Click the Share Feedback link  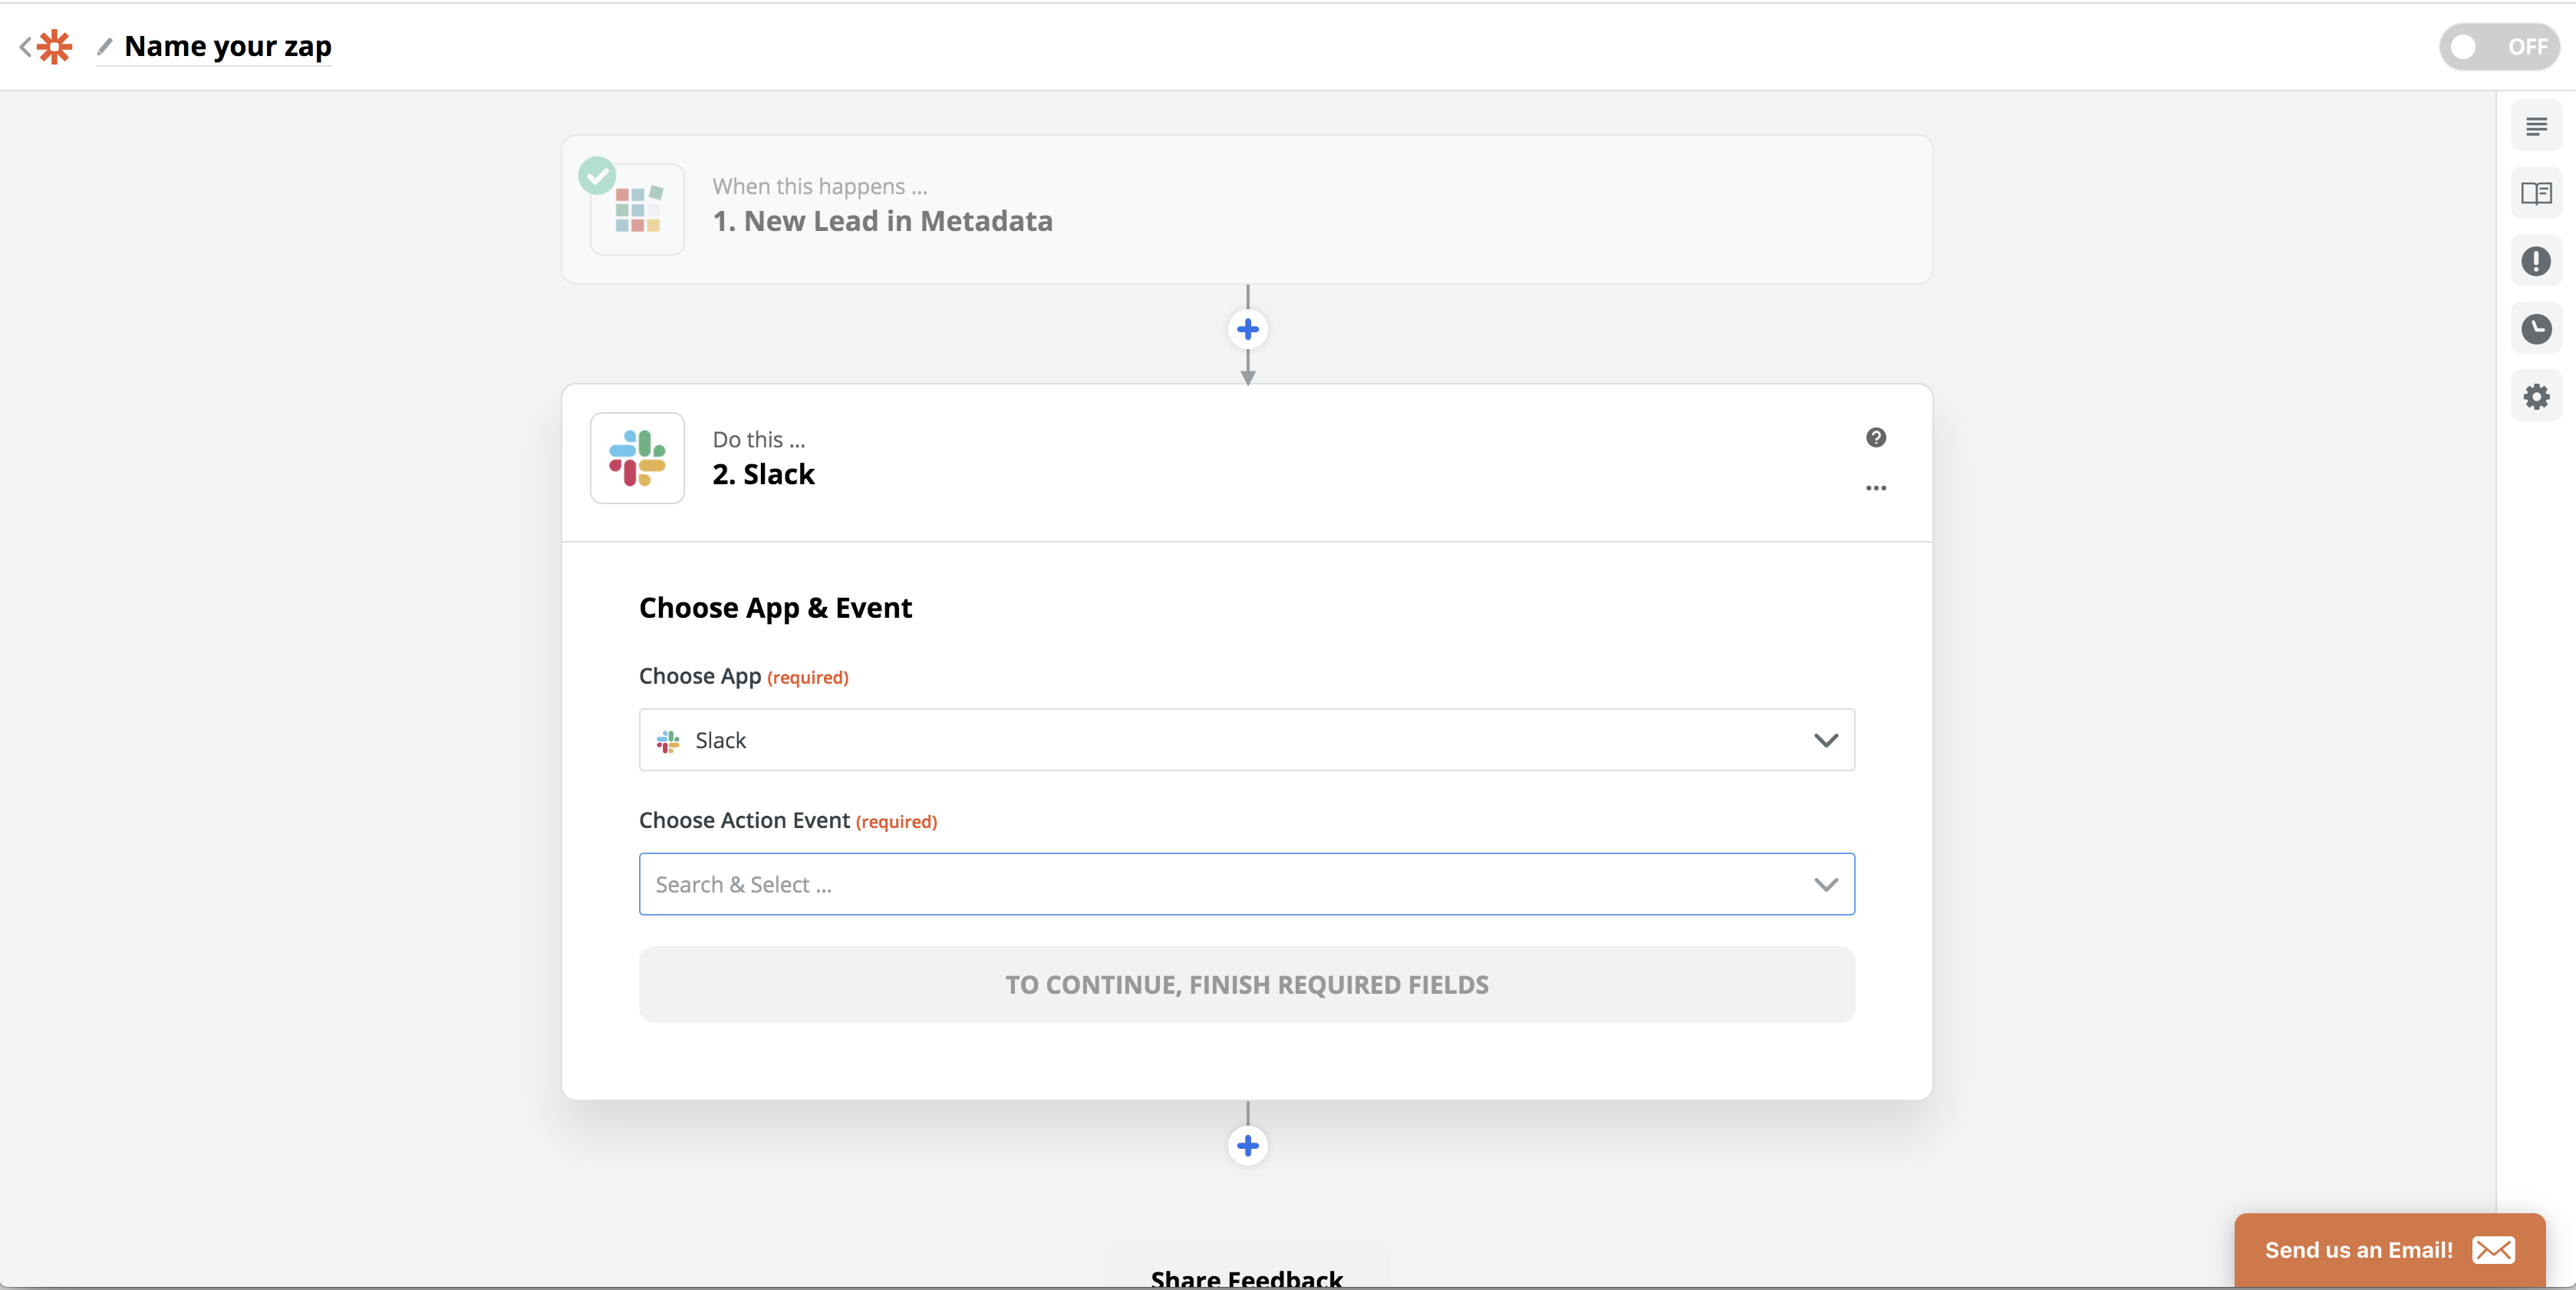click(1246, 1277)
